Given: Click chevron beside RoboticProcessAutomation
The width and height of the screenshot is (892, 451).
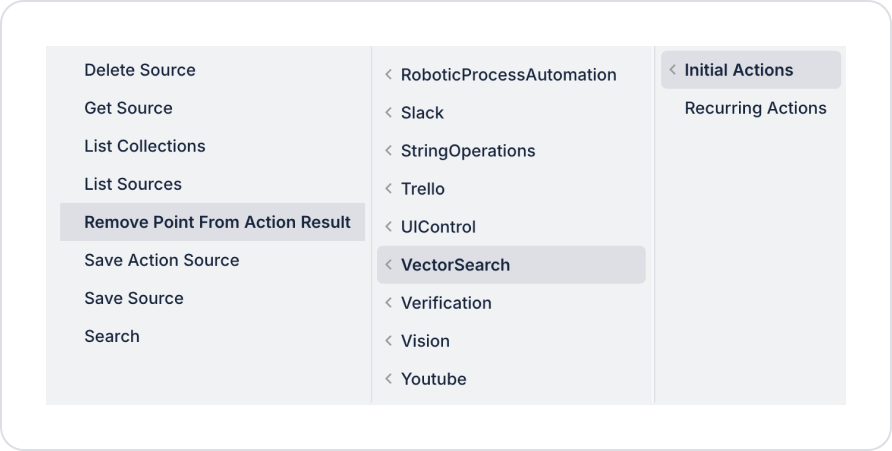Looking at the screenshot, I should click(x=388, y=75).
